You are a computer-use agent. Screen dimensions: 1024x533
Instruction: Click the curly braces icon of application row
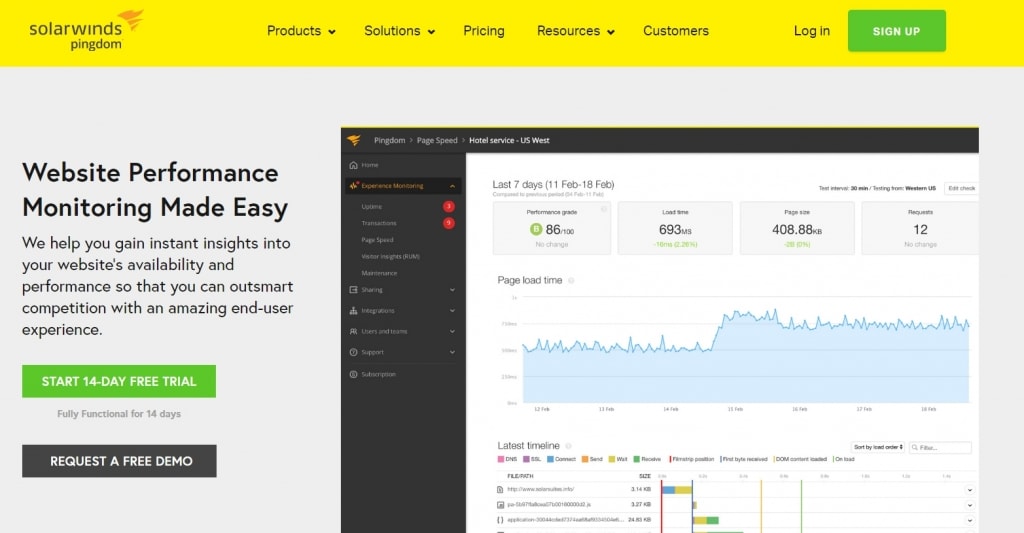coord(500,521)
